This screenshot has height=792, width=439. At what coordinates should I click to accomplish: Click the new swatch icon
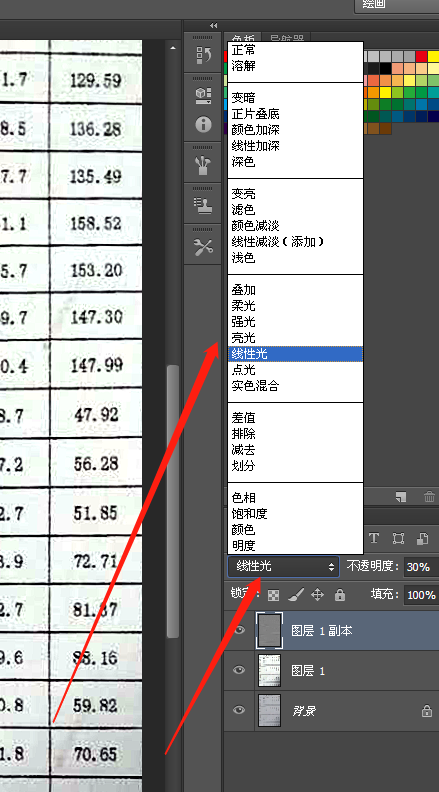(401, 497)
